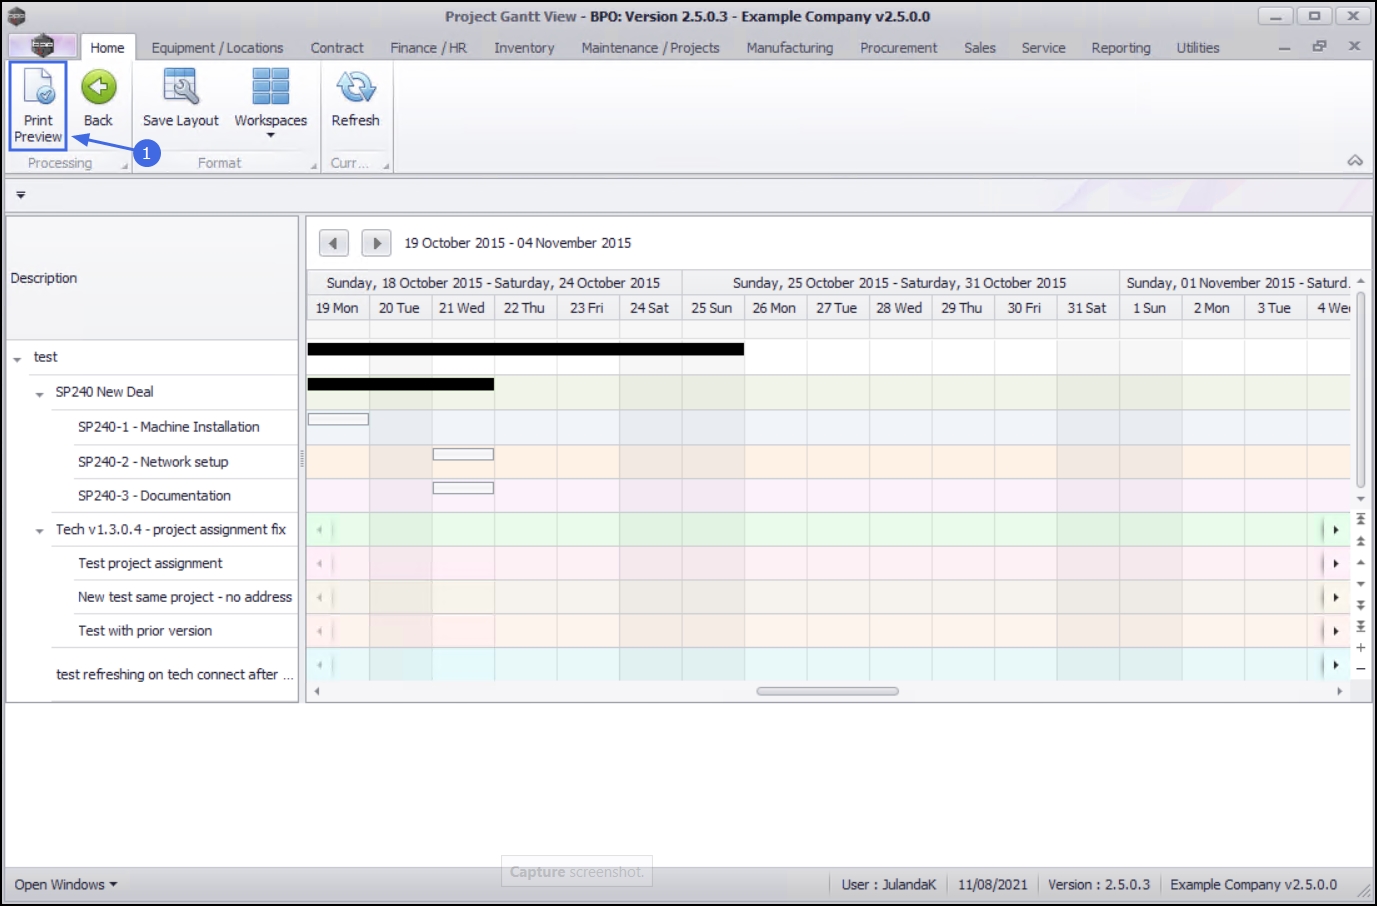
Task: Open the Sales tab
Action: (980, 48)
